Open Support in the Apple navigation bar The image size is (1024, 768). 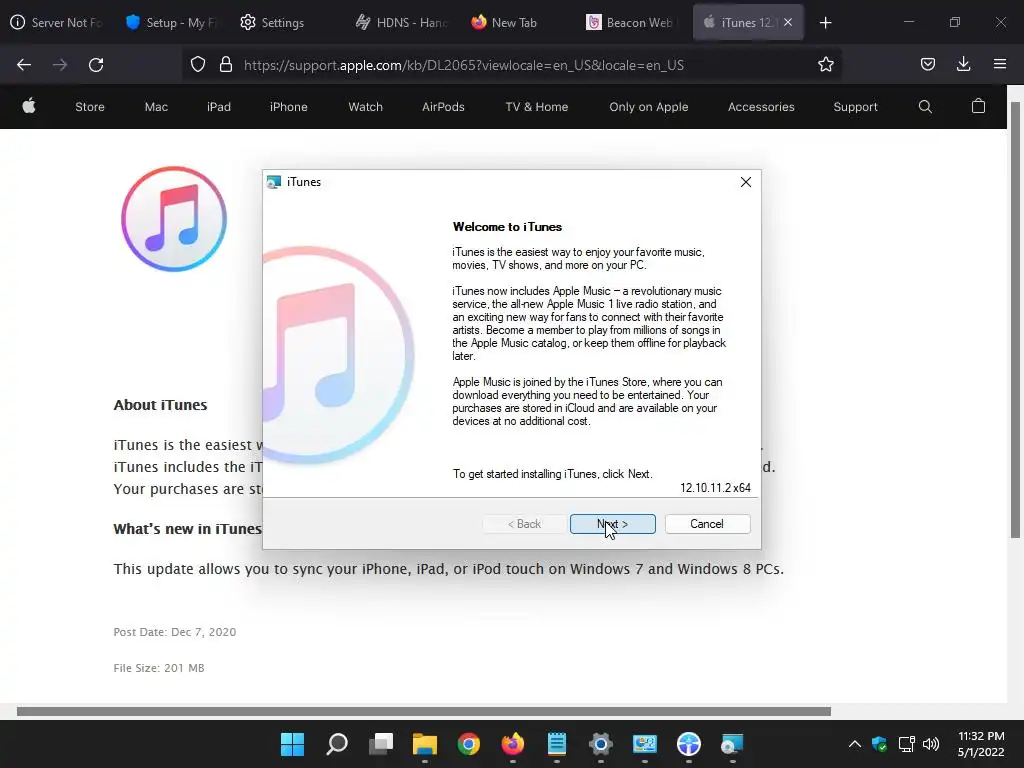(x=856, y=107)
